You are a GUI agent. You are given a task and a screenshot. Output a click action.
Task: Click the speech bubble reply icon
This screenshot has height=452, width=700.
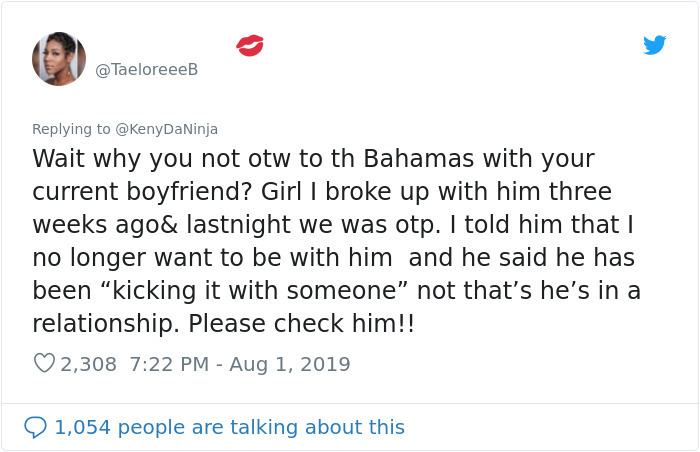click(35, 427)
